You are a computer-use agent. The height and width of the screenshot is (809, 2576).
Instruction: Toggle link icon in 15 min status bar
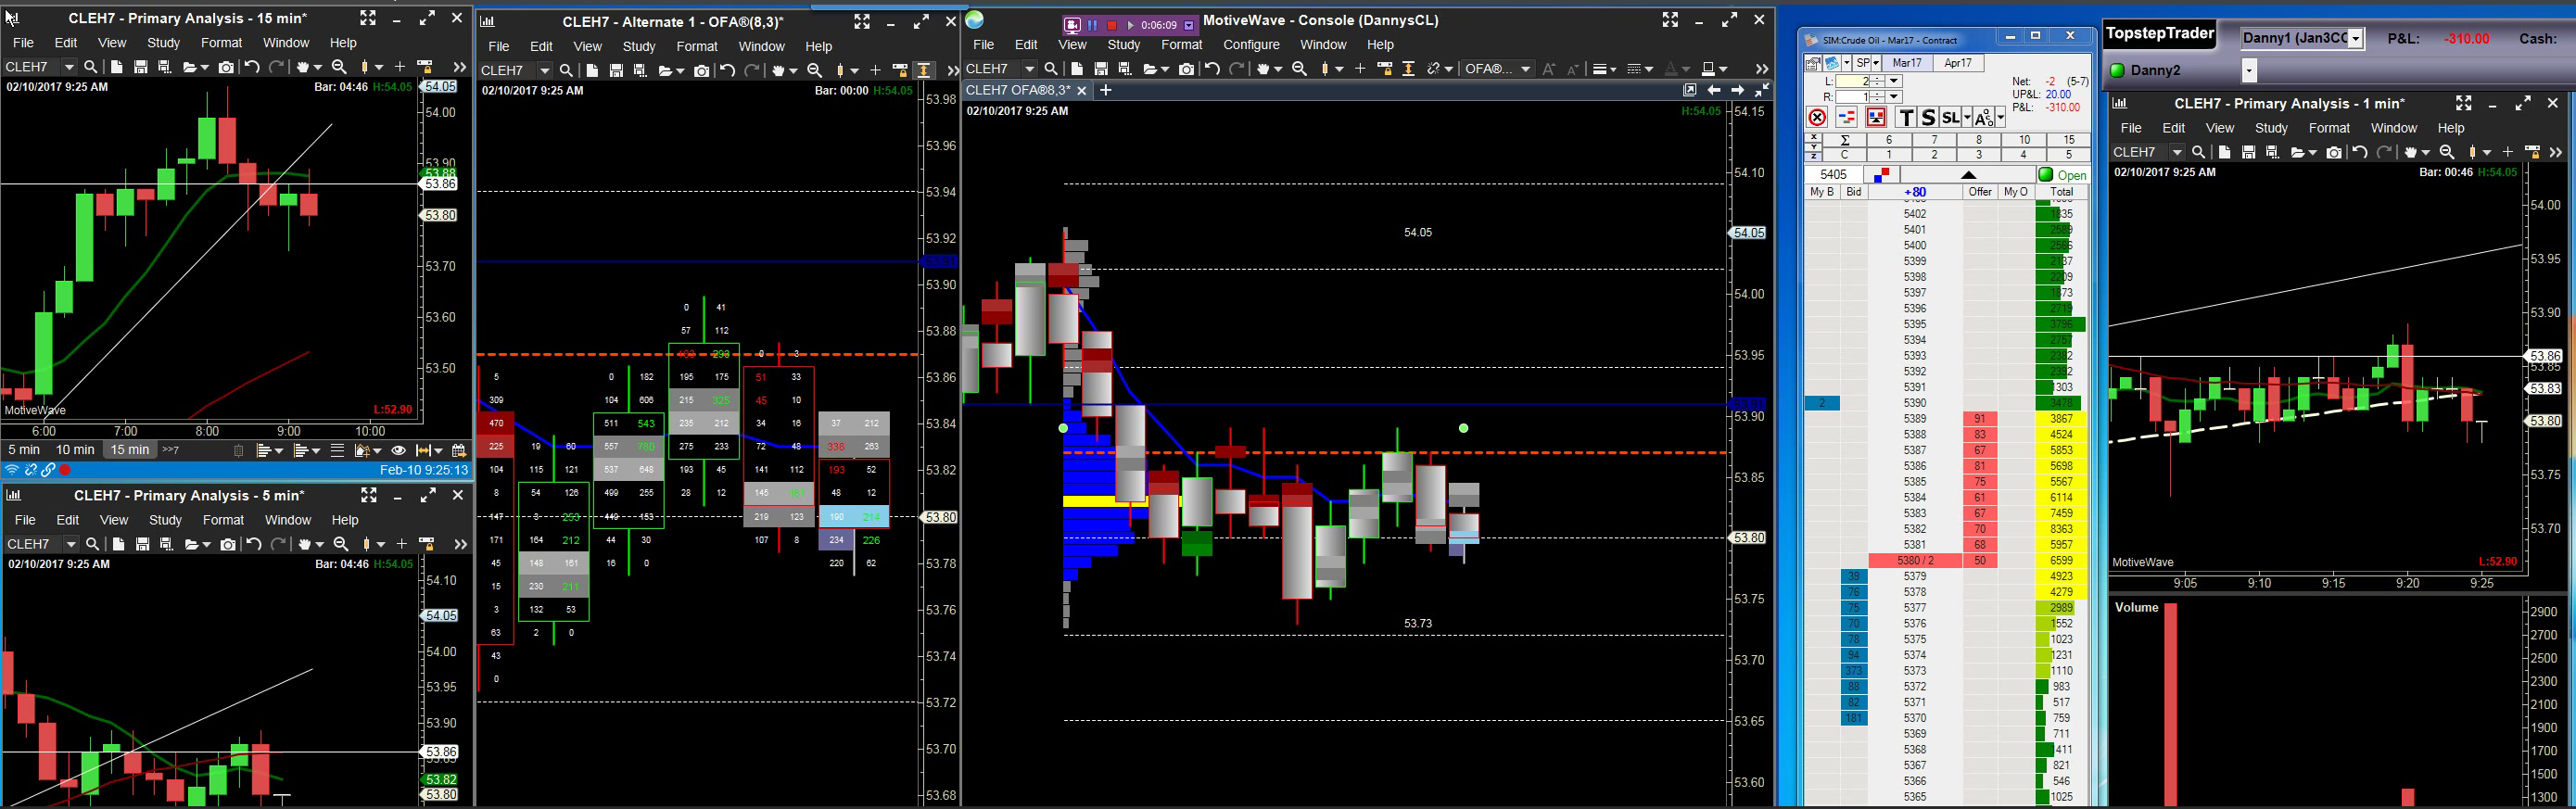pyautogui.click(x=48, y=470)
